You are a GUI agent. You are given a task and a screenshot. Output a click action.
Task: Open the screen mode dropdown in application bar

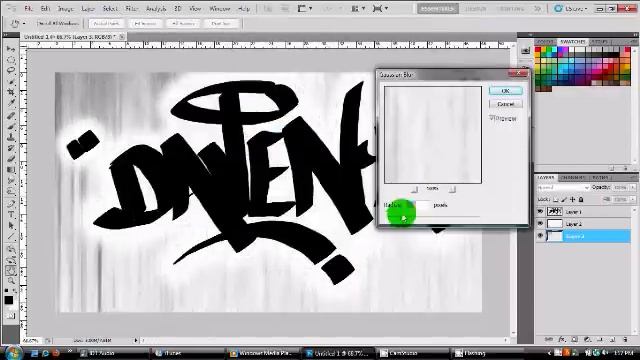click(x=380, y=9)
